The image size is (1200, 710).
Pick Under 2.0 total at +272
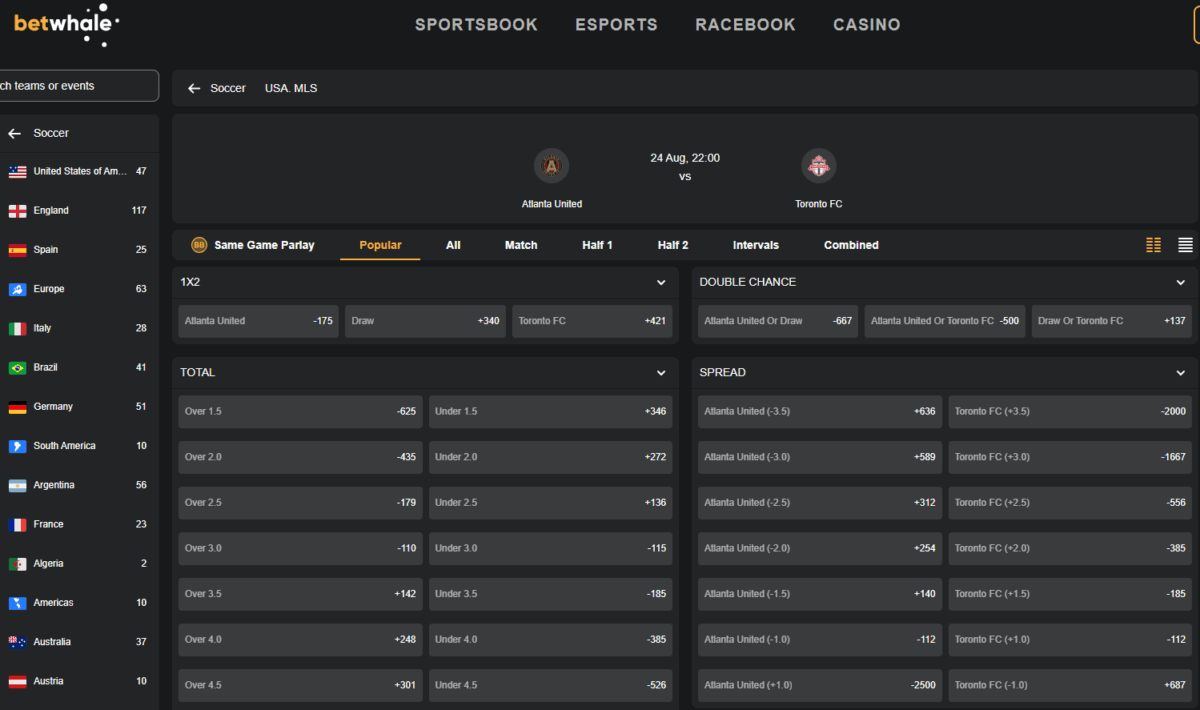pyautogui.click(x=551, y=457)
